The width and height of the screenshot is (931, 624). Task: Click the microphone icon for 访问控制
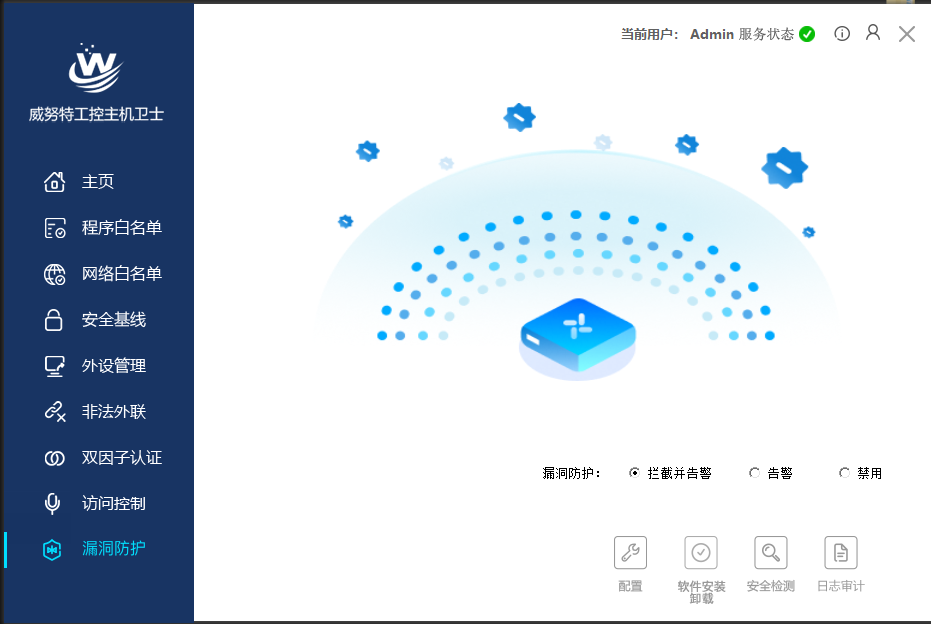[52, 503]
